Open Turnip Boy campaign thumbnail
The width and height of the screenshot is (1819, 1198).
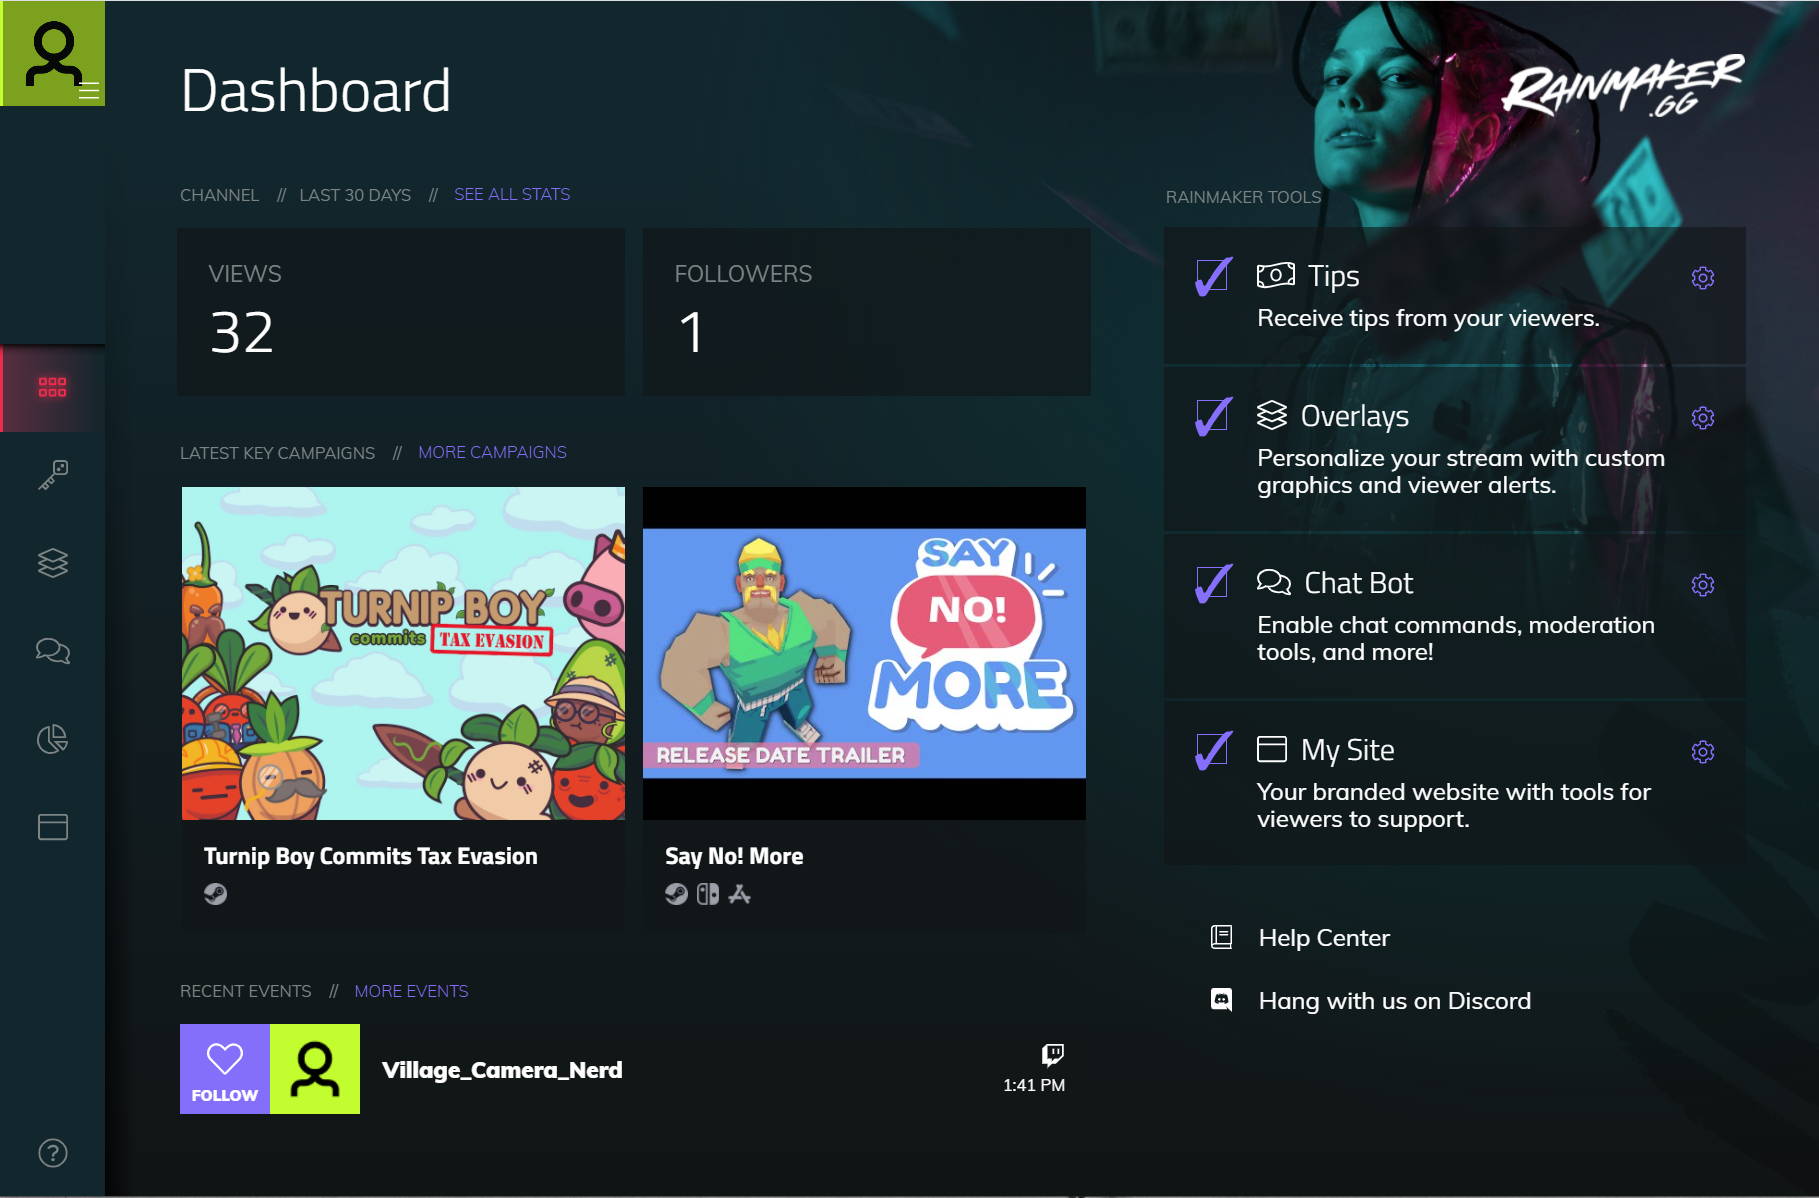tap(403, 653)
